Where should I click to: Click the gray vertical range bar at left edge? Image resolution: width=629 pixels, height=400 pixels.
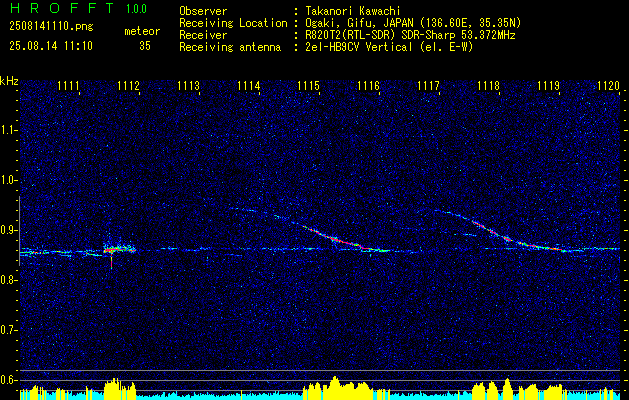click(x=19, y=231)
